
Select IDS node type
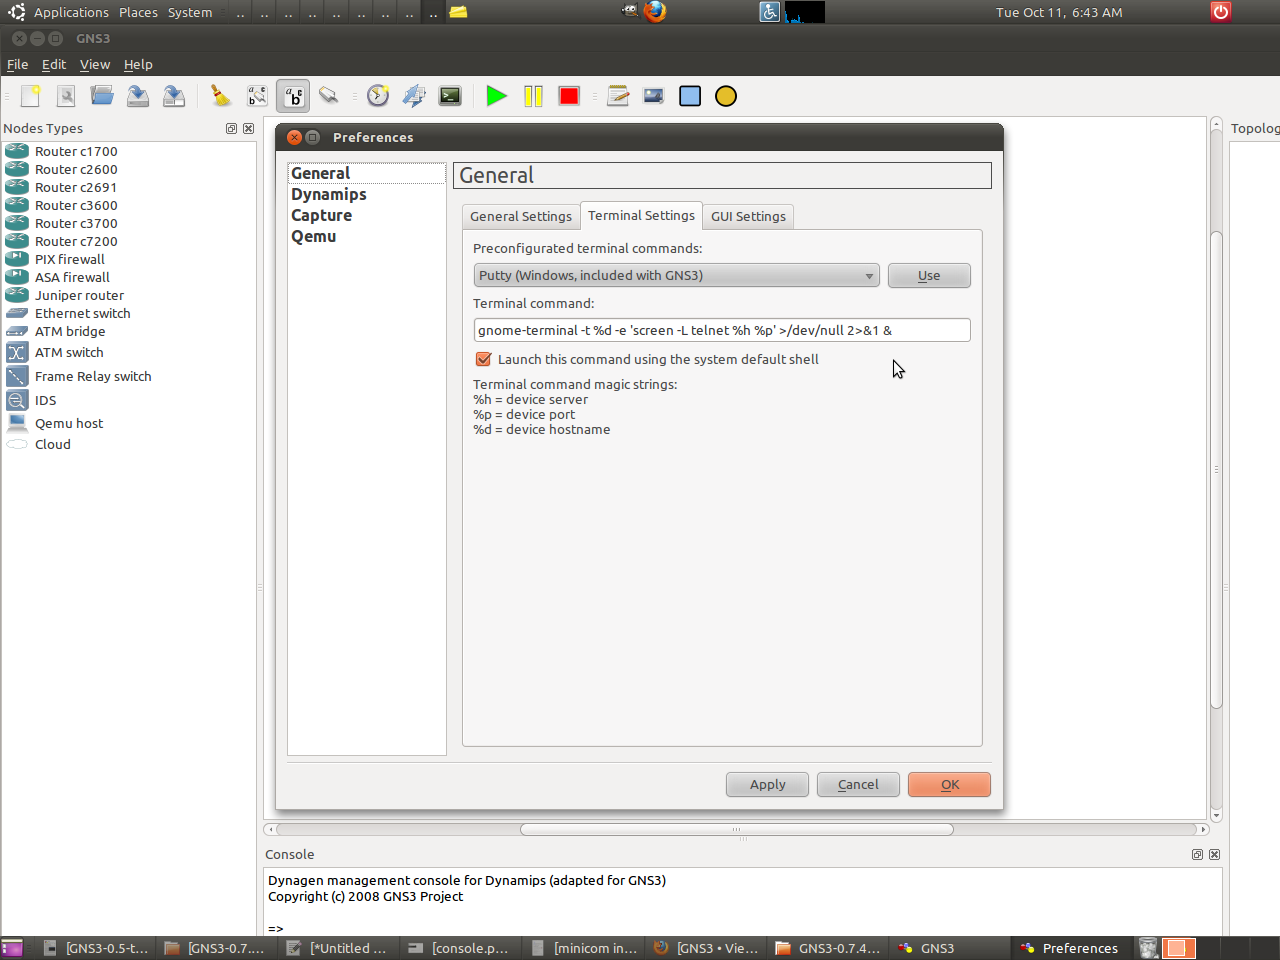click(45, 400)
